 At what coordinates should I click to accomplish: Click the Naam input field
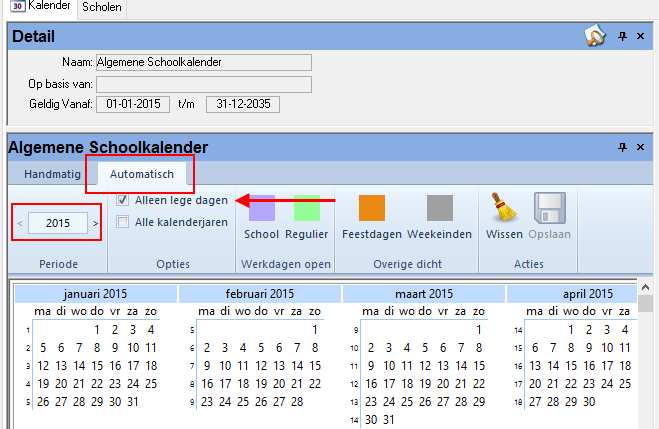pyautogui.click(x=203, y=62)
